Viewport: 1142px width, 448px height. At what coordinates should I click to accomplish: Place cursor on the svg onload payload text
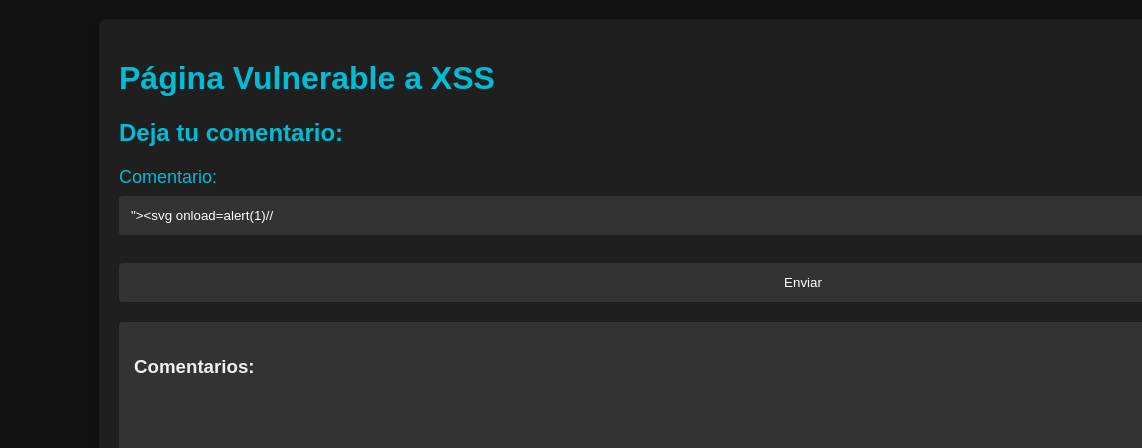pyautogui.click(x=201, y=215)
